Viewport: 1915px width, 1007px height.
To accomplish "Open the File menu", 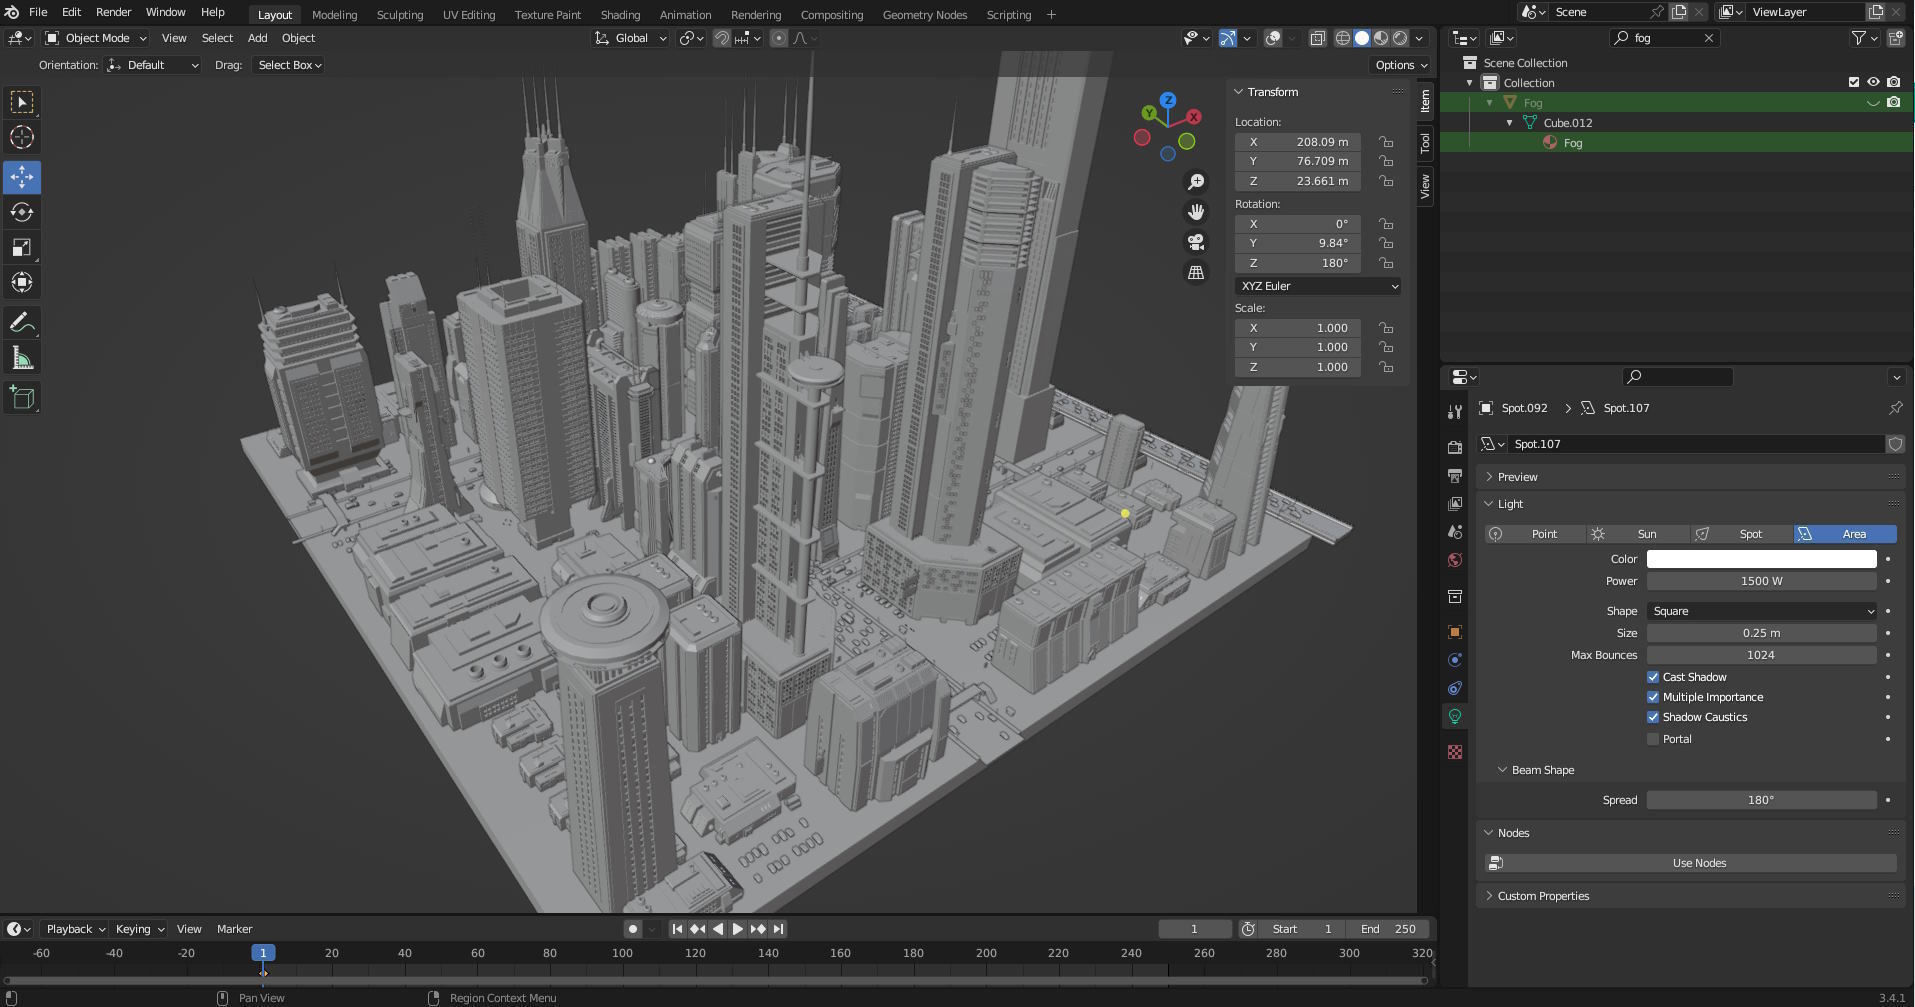I will tap(38, 12).
